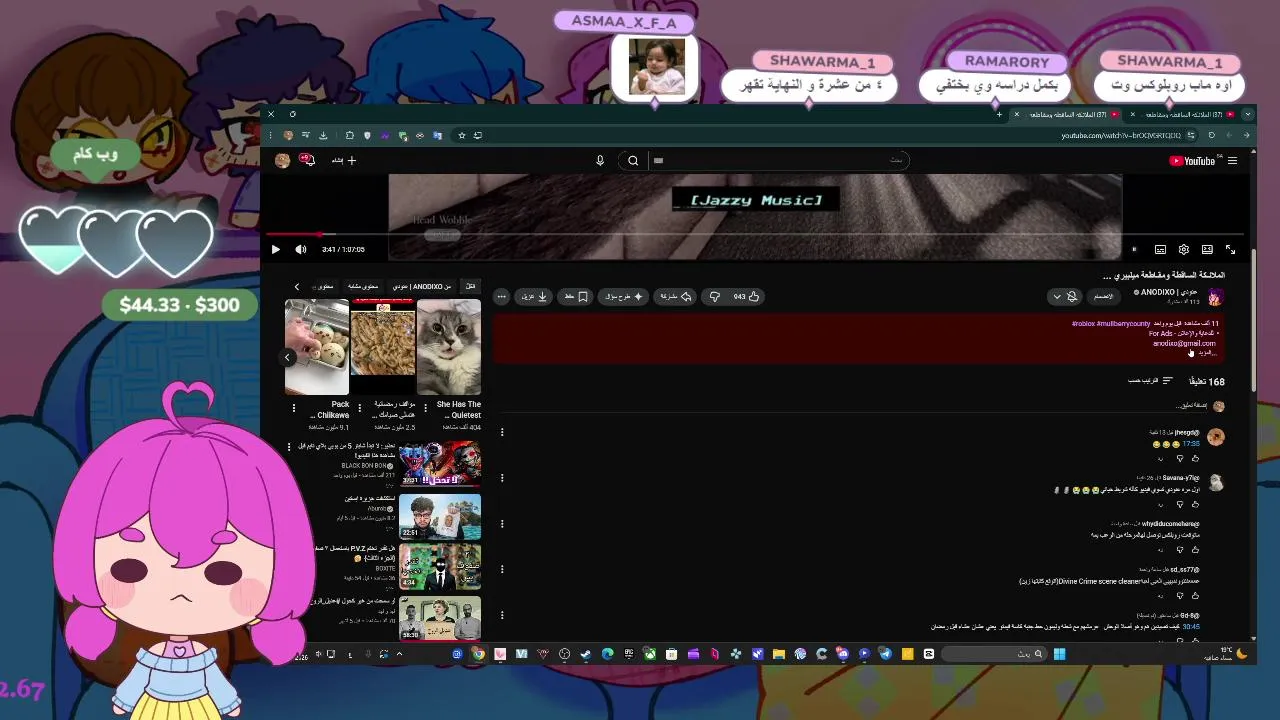This screenshot has height=720, width=1280.
Task: Open options menu for the BLACK BON BON video
Action: pos(289,447)
